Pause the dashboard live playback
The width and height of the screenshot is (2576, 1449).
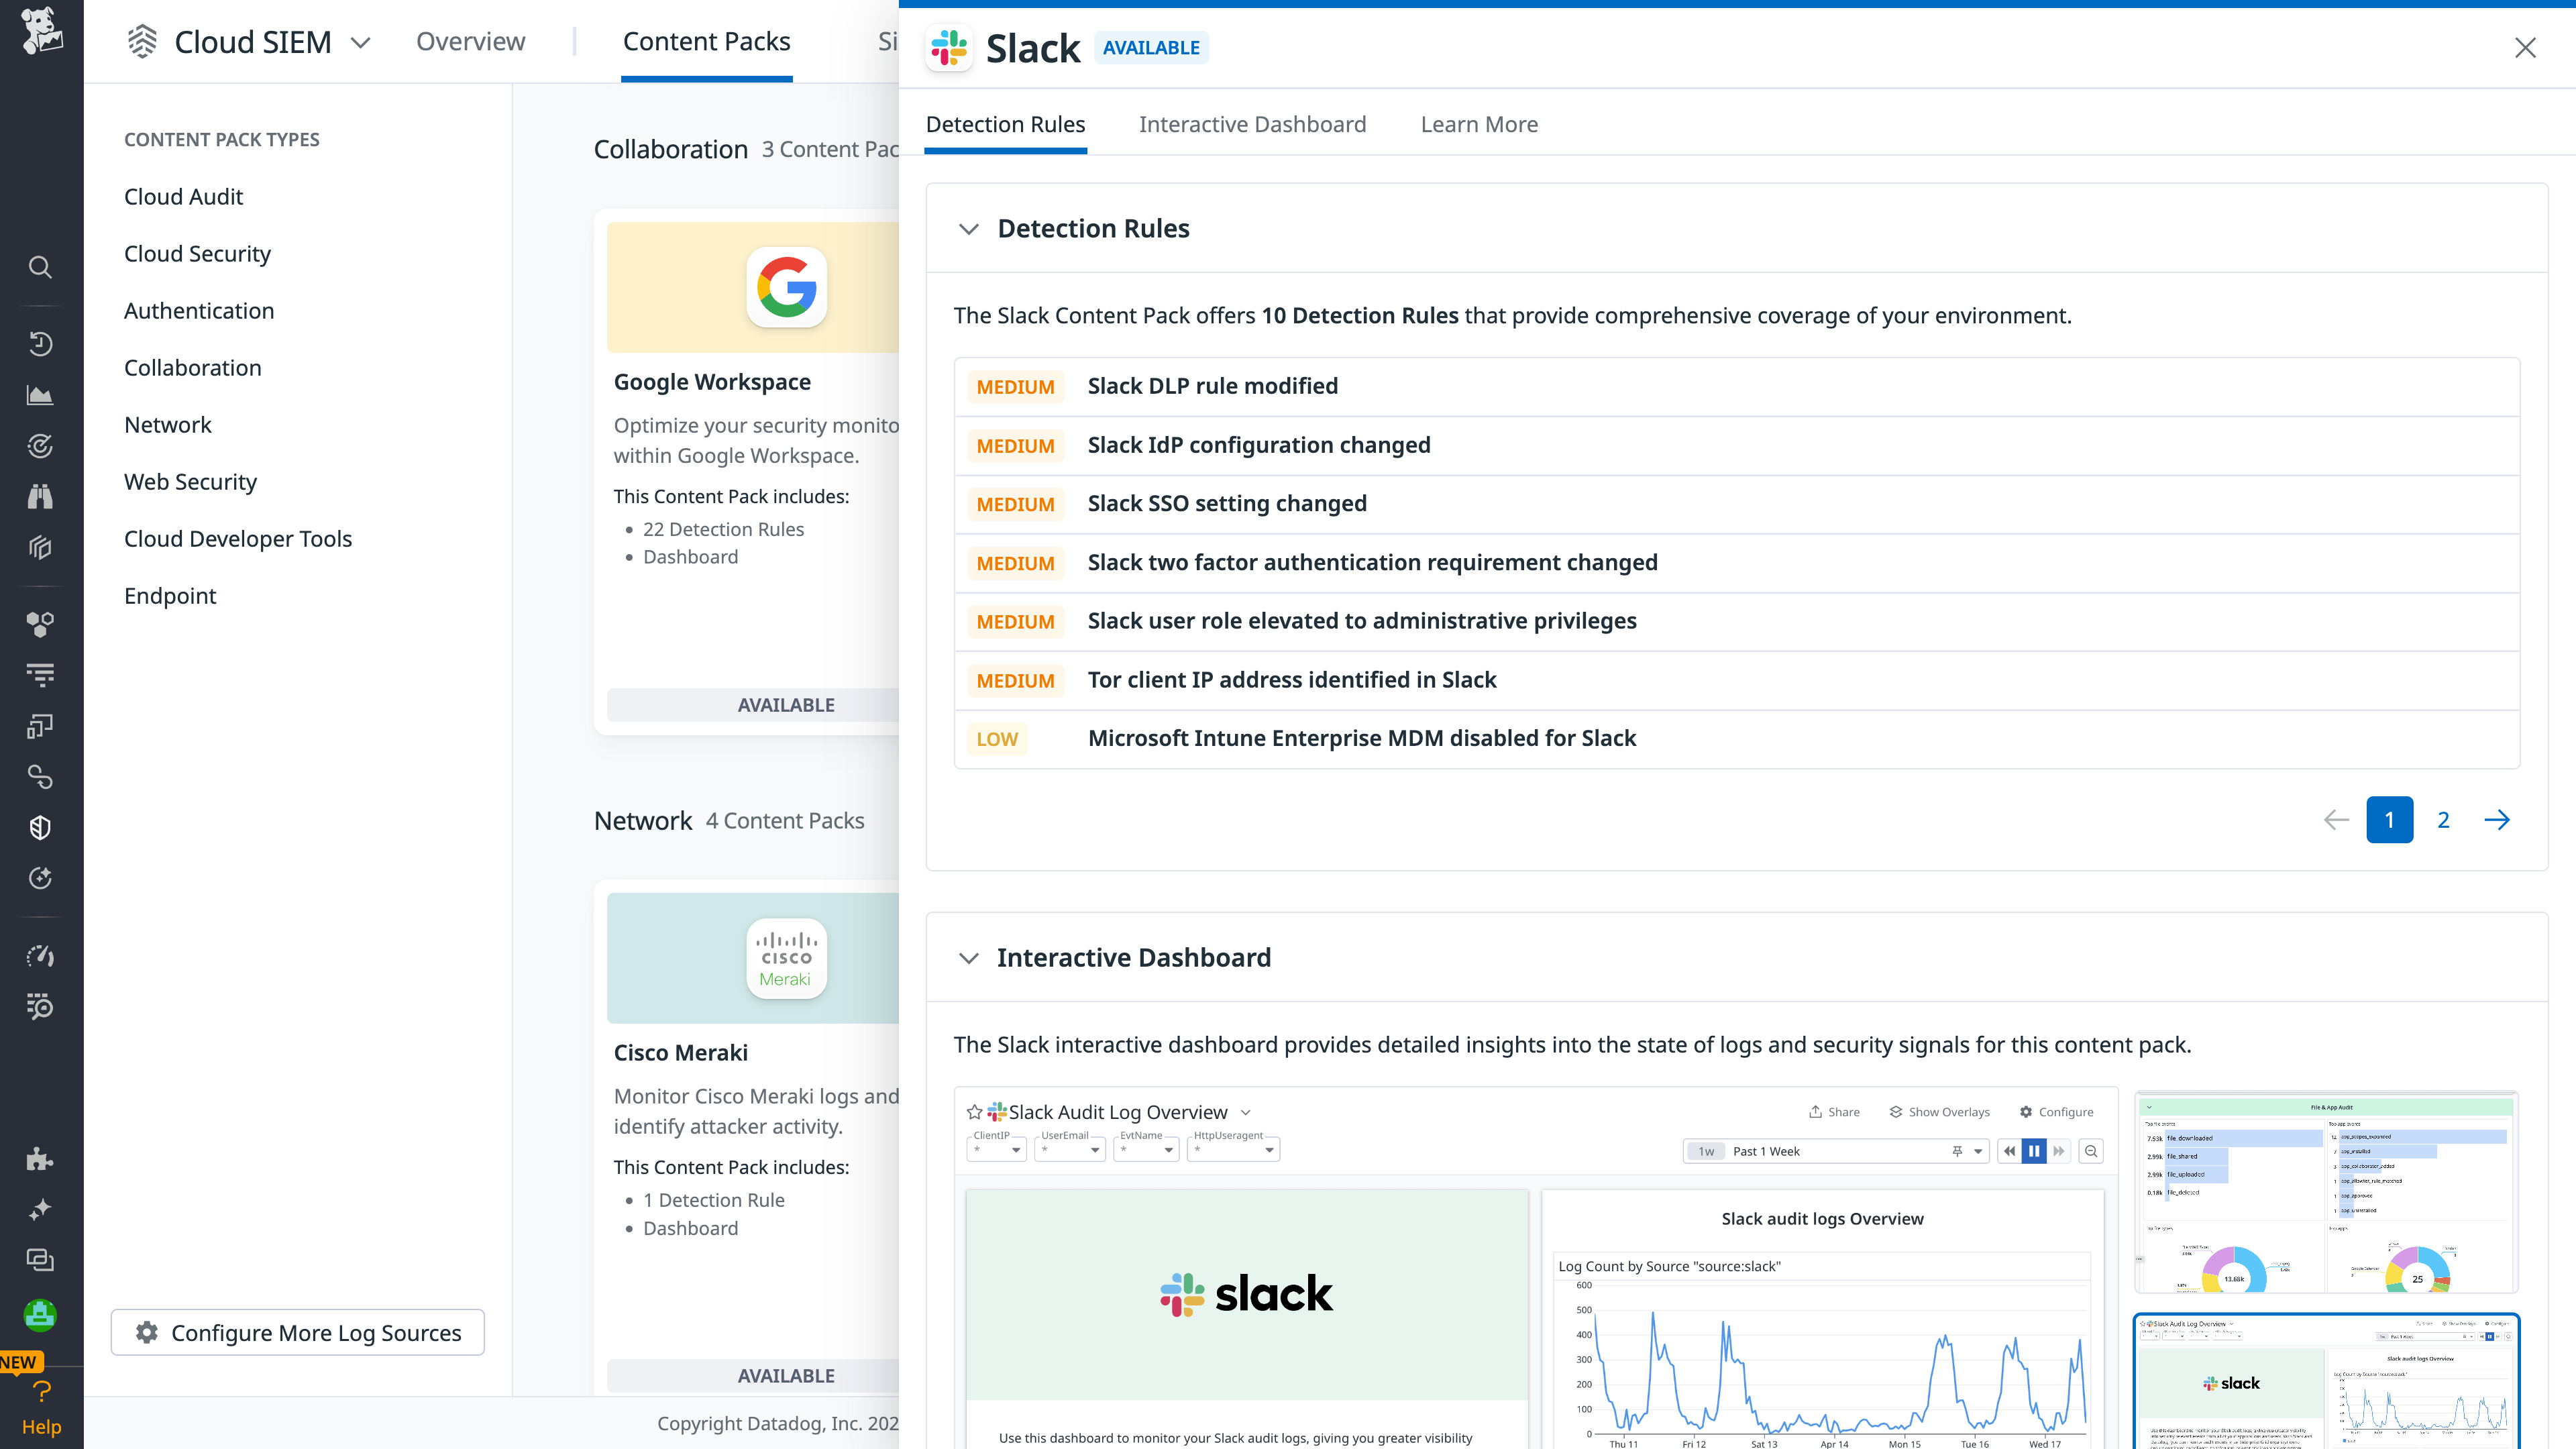(2034, 1151)
